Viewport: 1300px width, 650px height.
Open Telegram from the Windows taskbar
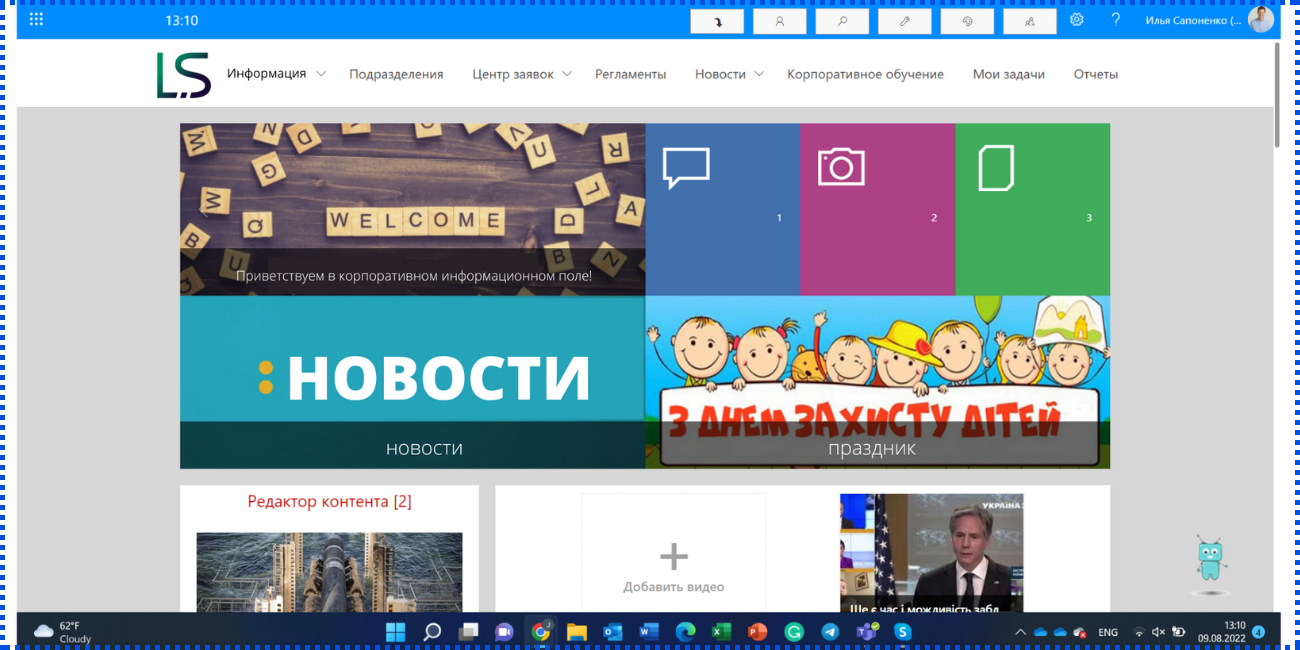tap(830, 632)
